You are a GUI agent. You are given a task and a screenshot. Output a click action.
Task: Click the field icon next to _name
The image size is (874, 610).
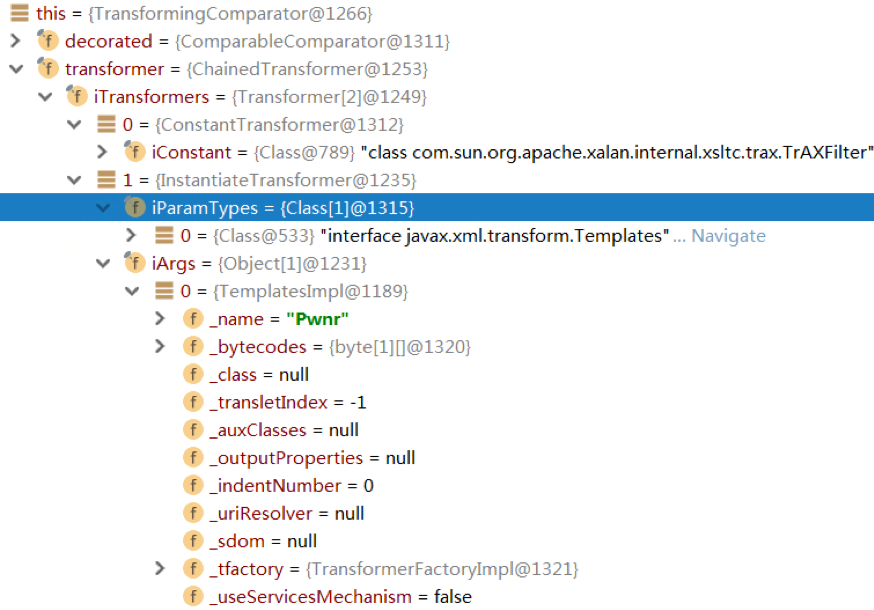coord(192,318)
